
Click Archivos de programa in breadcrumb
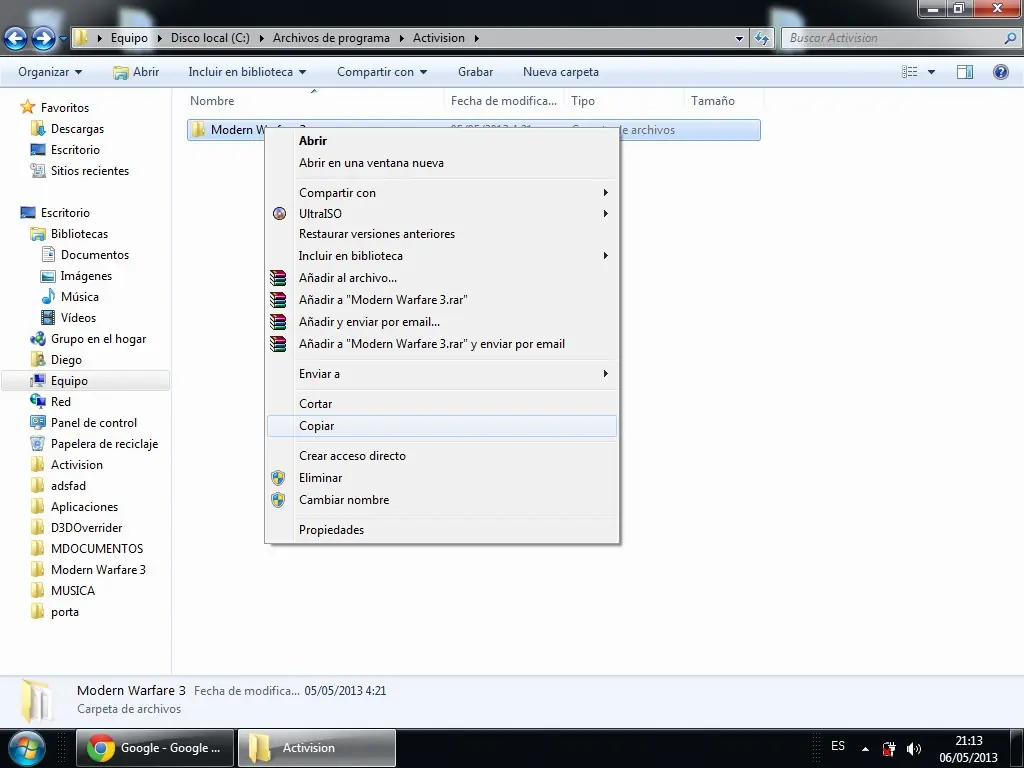click(x=331, y=39)
